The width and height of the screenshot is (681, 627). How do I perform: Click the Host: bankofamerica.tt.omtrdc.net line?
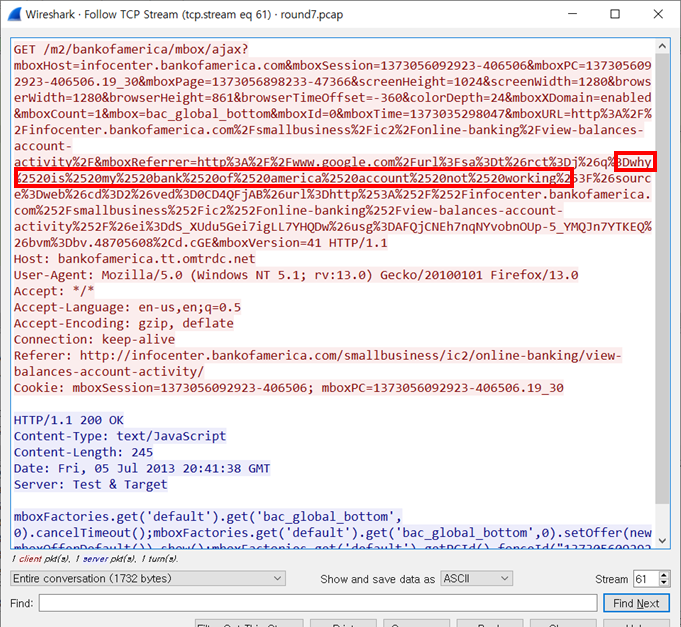pos(135,259)
